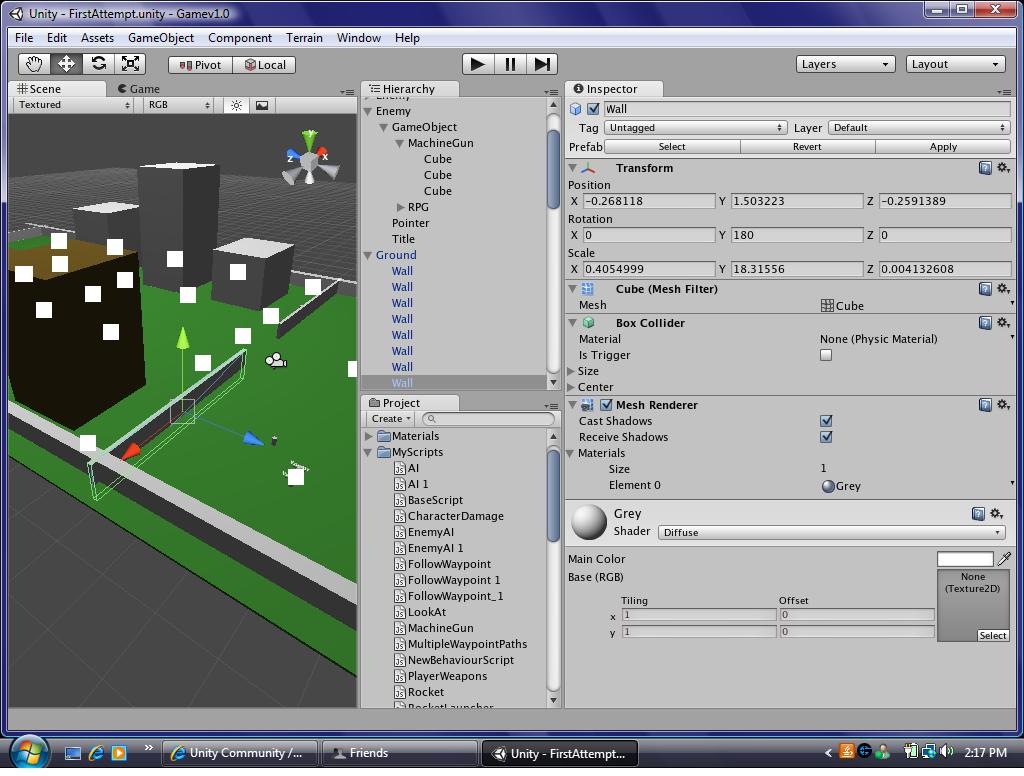Expand the RPG item in Hierarchy
The image size is (1024, 776).
[x=401, y=207]
